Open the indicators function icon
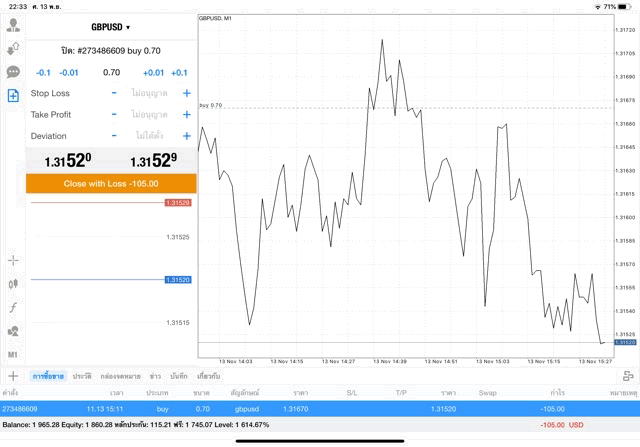 tap(13, 307)
